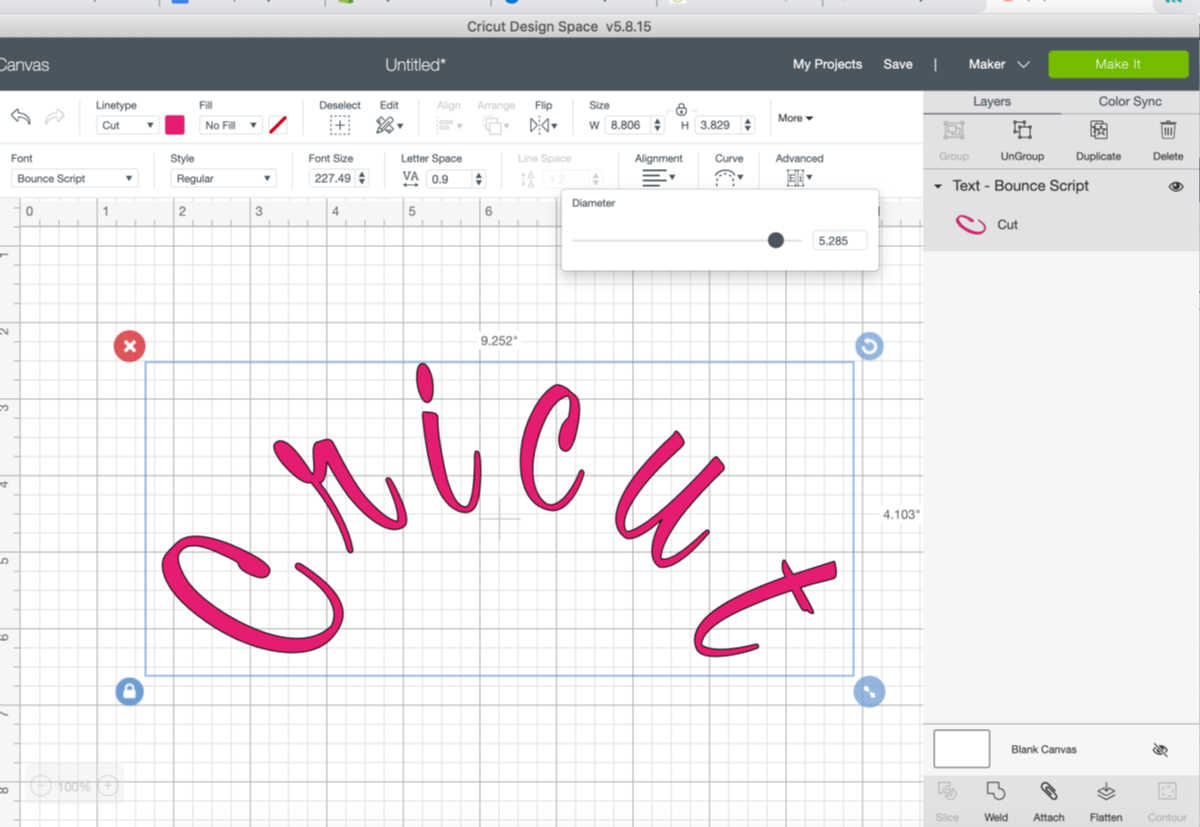
Task: Toggle Blank Canvas visibility
Action: coord(1162,748)
